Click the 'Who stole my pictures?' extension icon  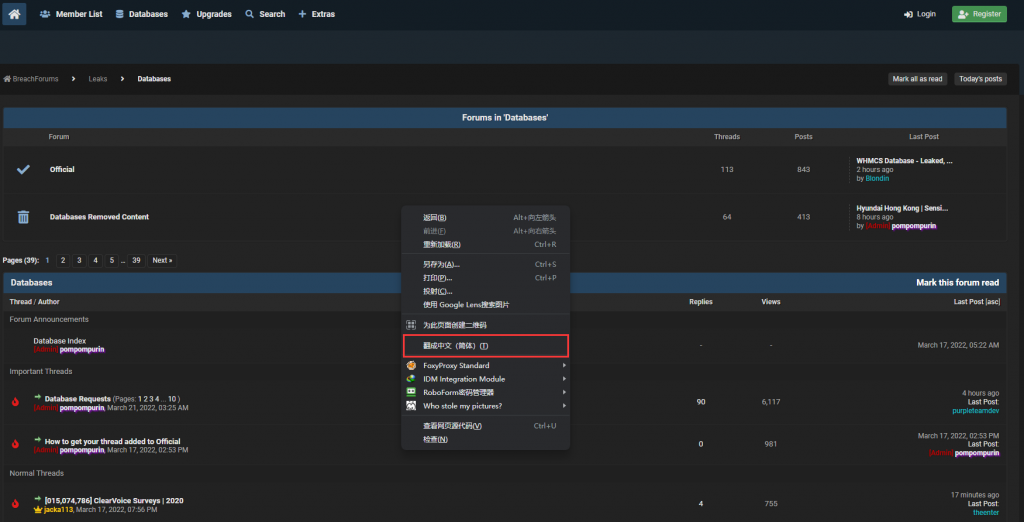tap(411, 406)
